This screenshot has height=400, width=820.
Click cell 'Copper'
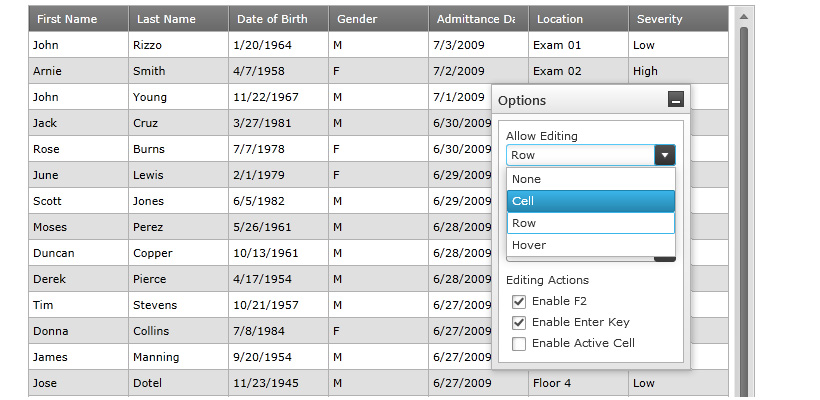(178, 253)
